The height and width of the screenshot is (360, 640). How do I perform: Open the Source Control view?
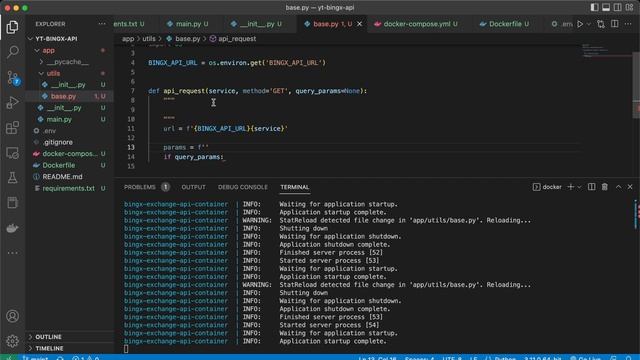click(x=12, y=77)
